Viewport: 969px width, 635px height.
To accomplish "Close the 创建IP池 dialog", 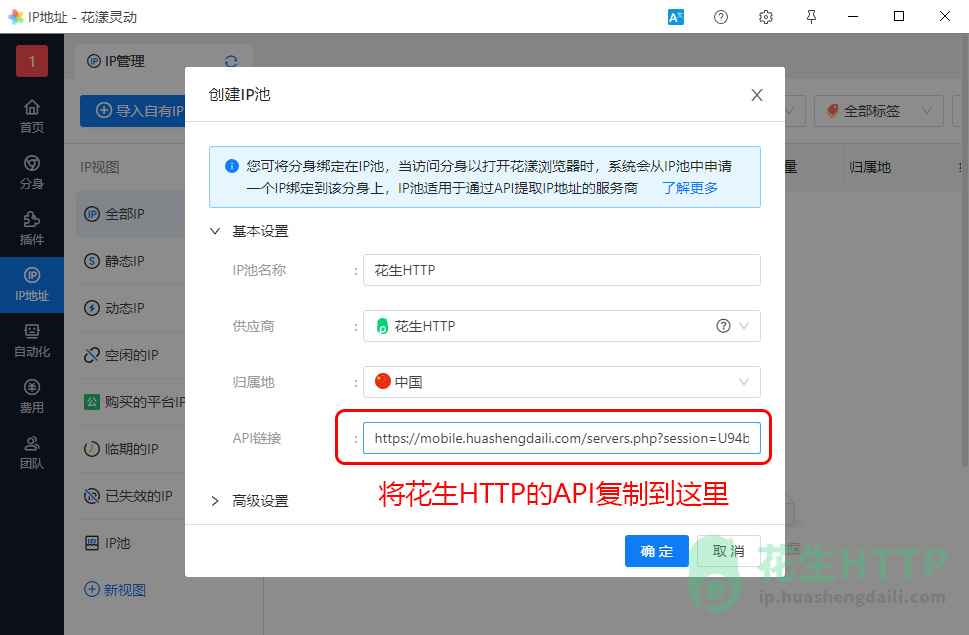I will (756, 95).
